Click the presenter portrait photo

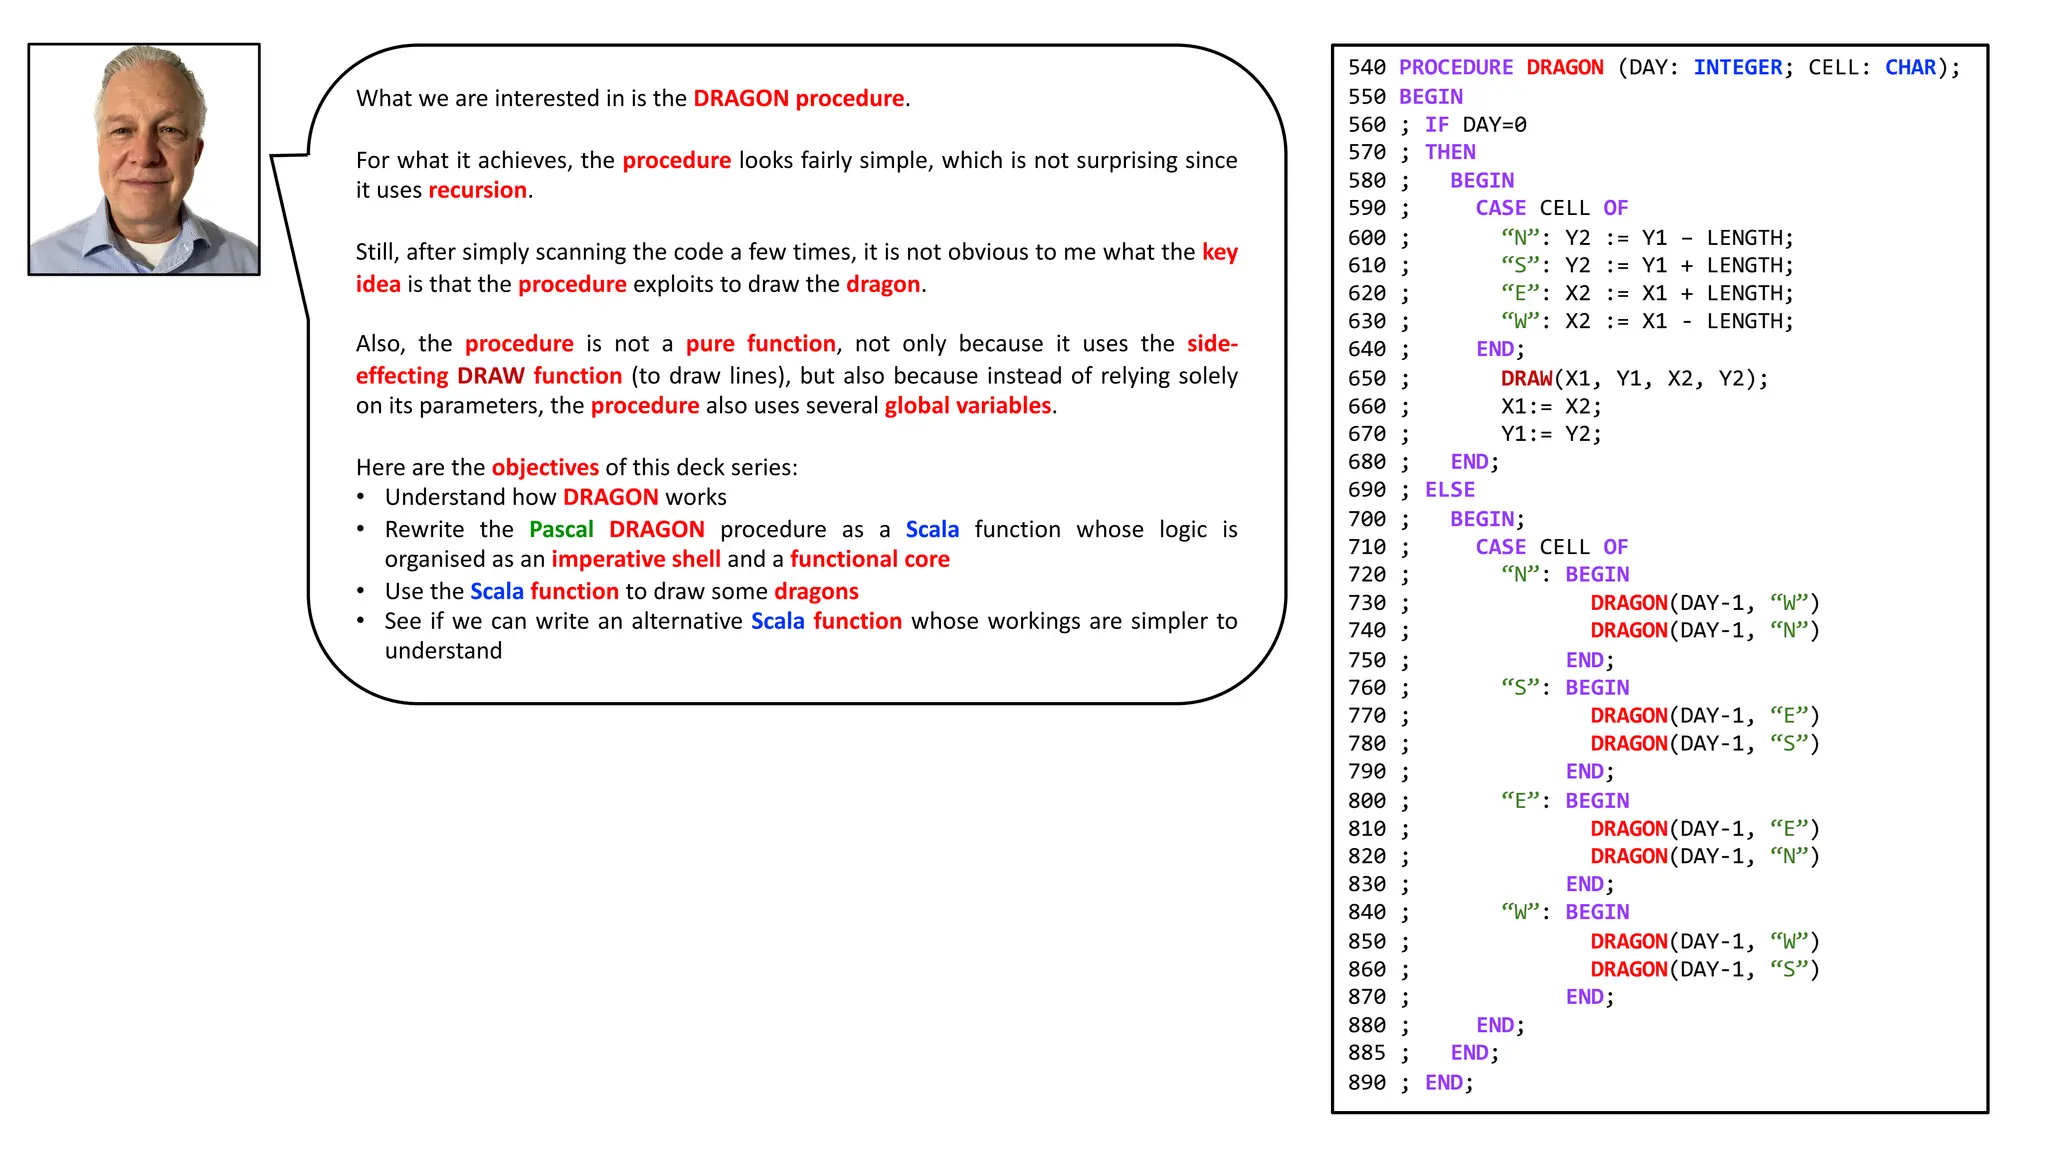[144, 159]
